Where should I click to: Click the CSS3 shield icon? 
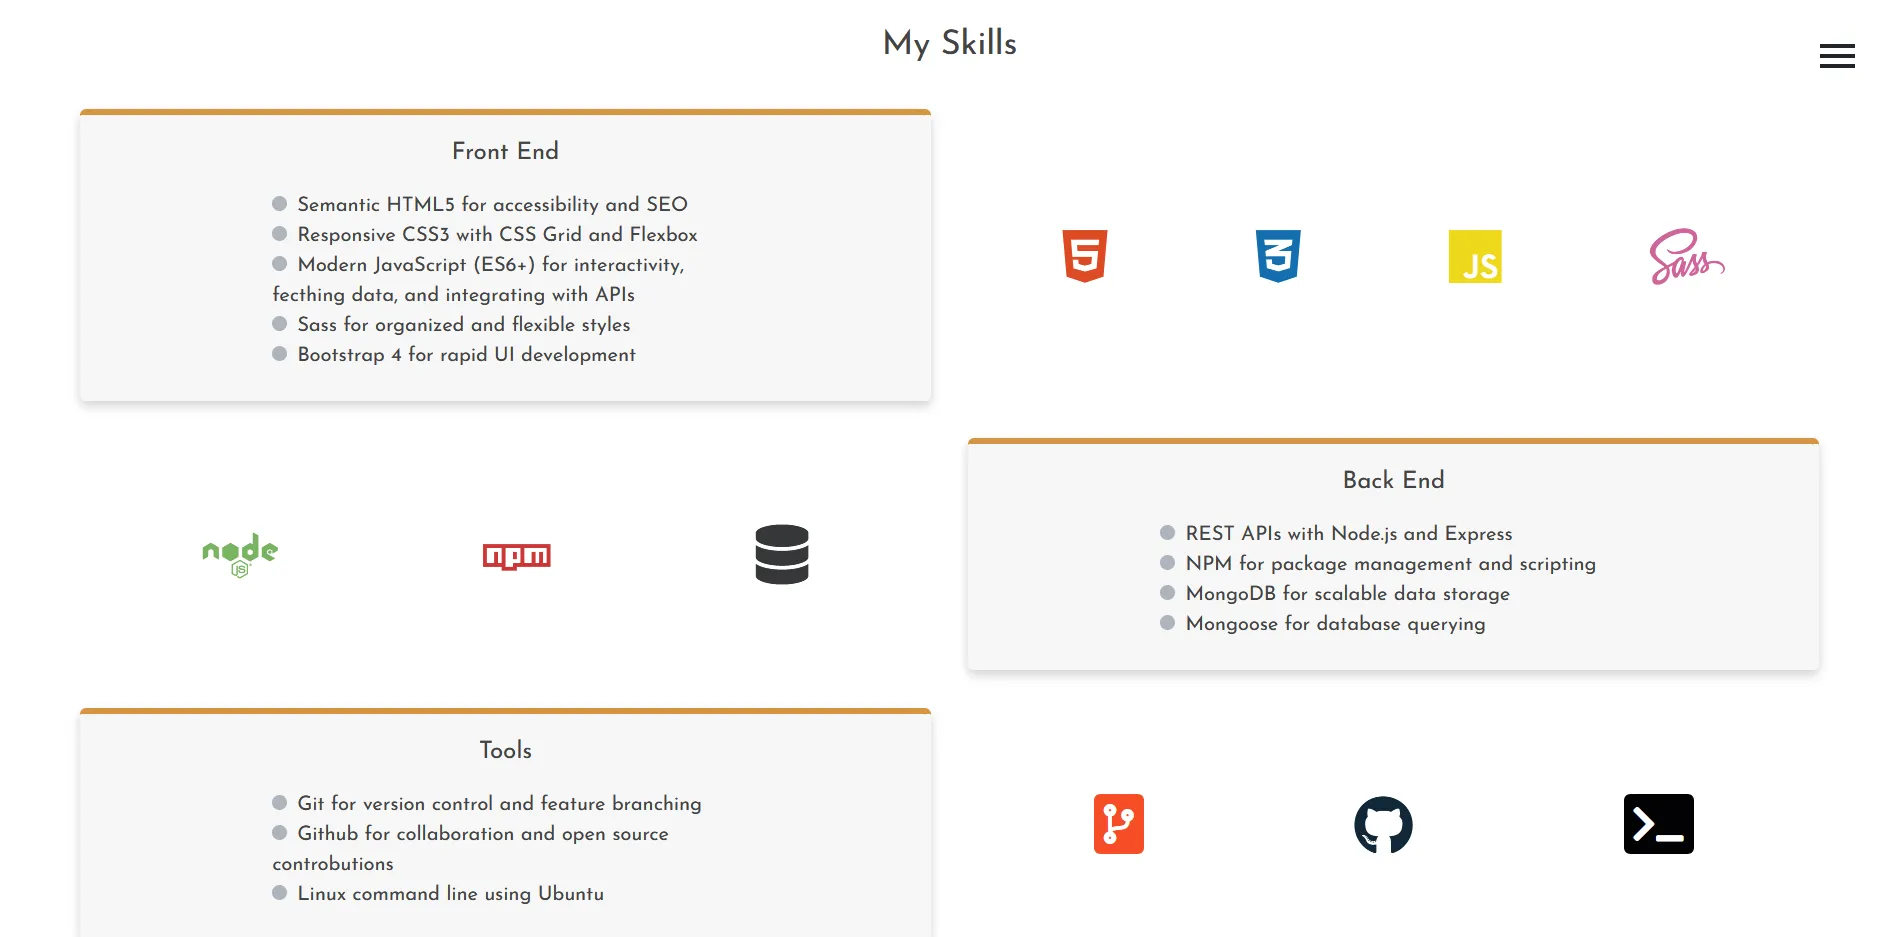point(1278,256)
